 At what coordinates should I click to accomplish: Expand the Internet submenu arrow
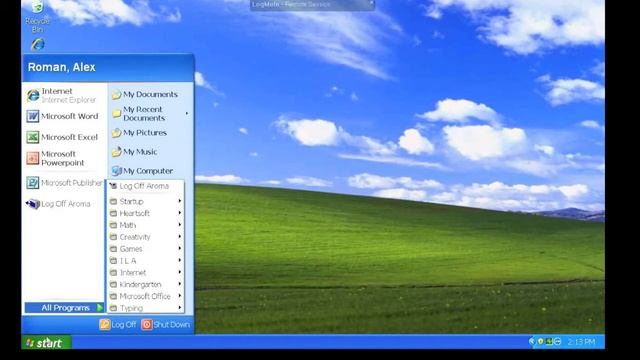[180, 272]
